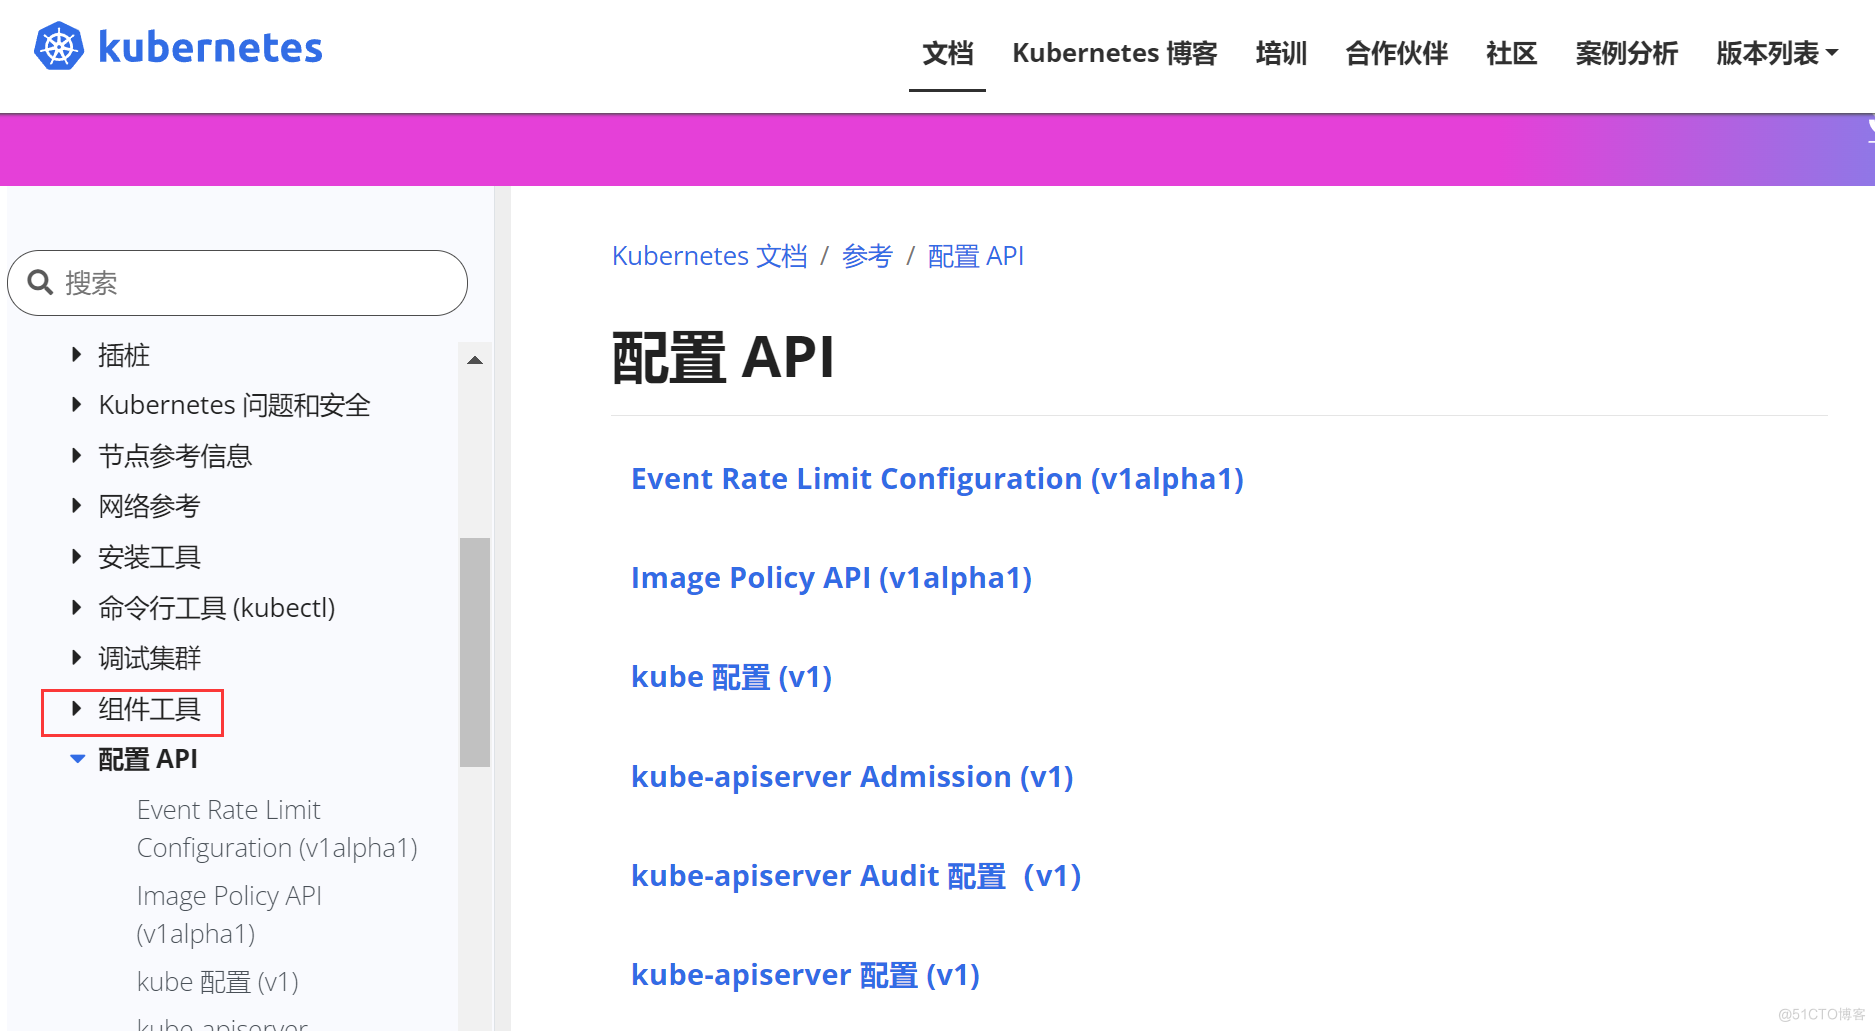Select 安装工具 in sidebar
Screen dimensions: 1875x1031
pyautogui.click(x=149, y=557)
